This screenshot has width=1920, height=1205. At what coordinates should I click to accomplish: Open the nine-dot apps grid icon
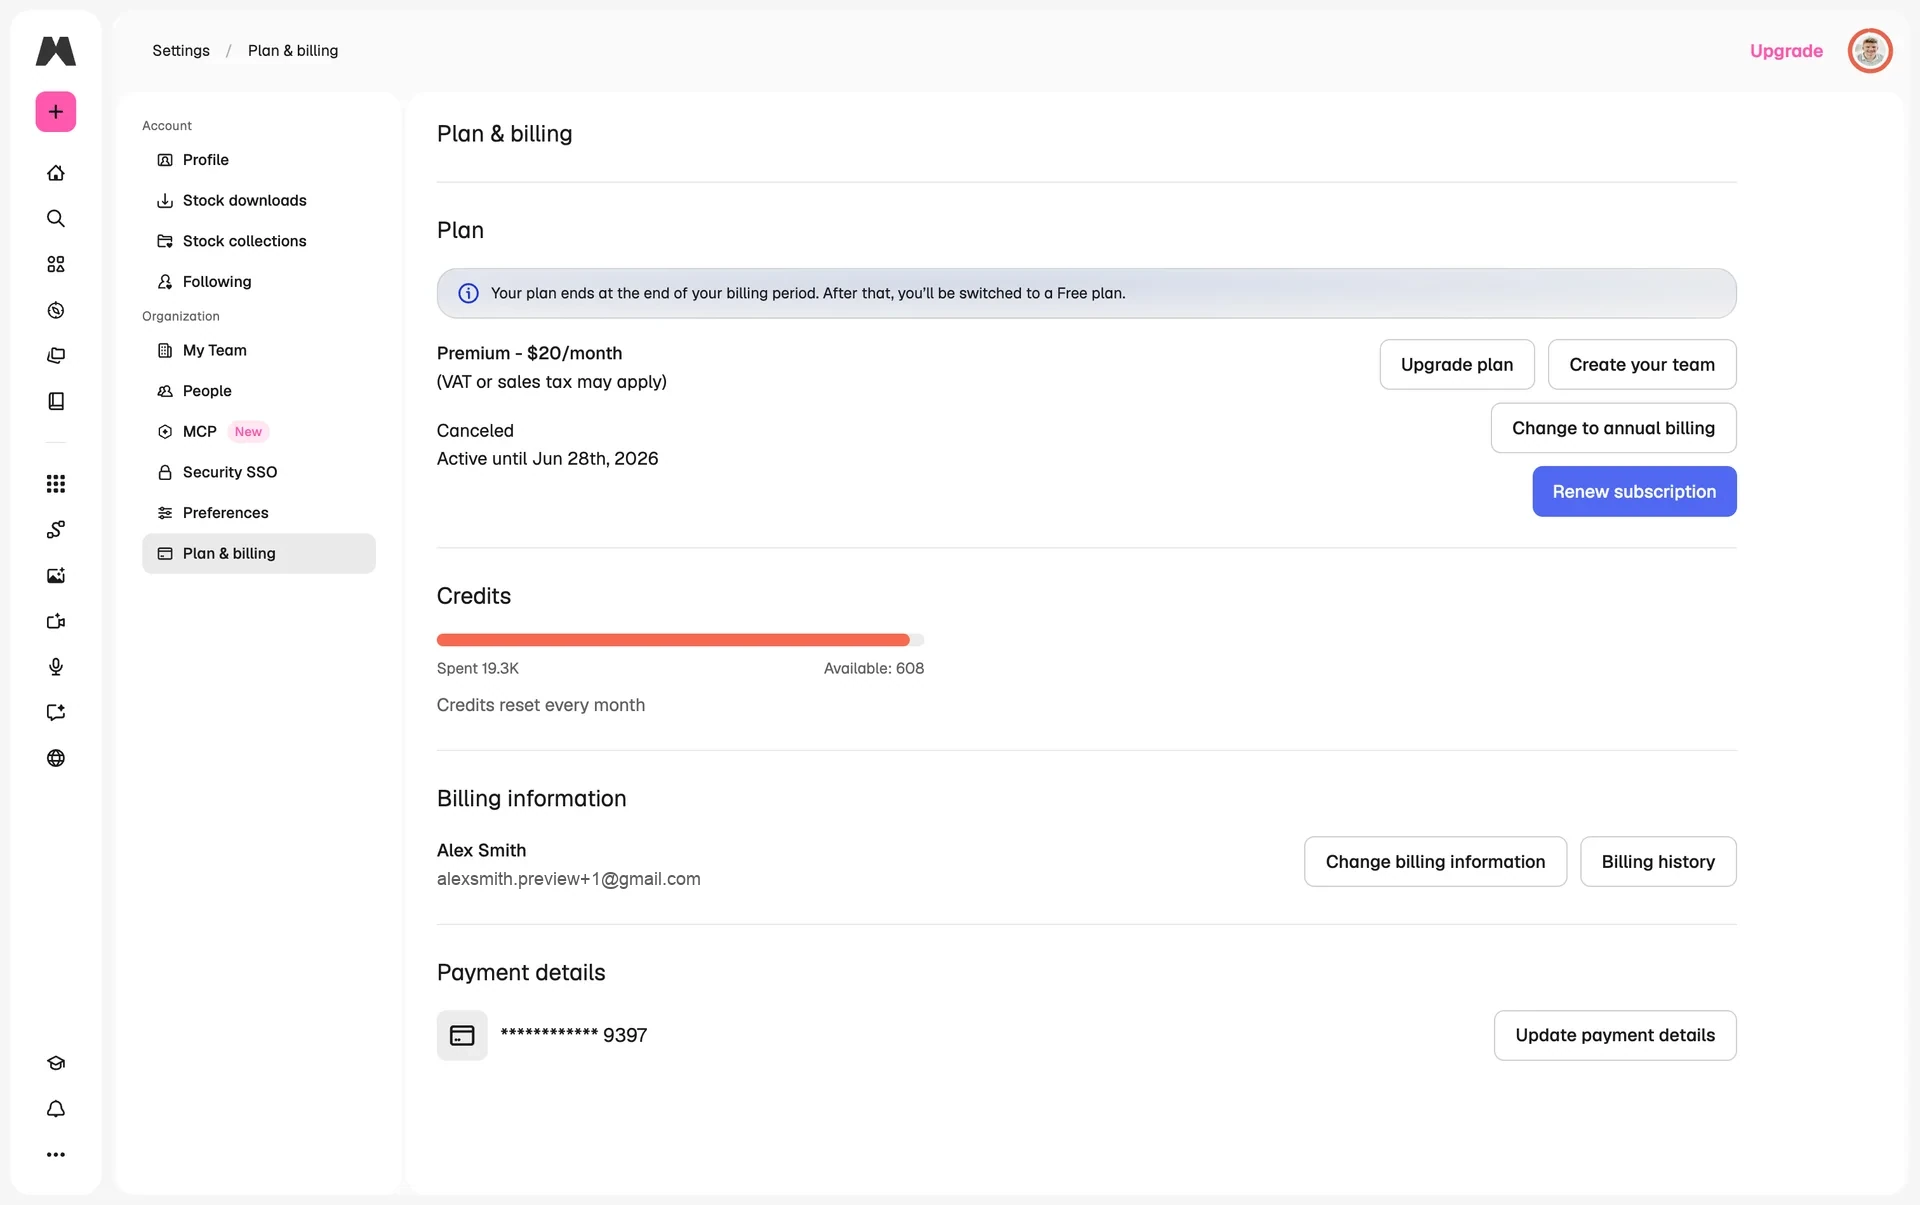click(56, 484)
